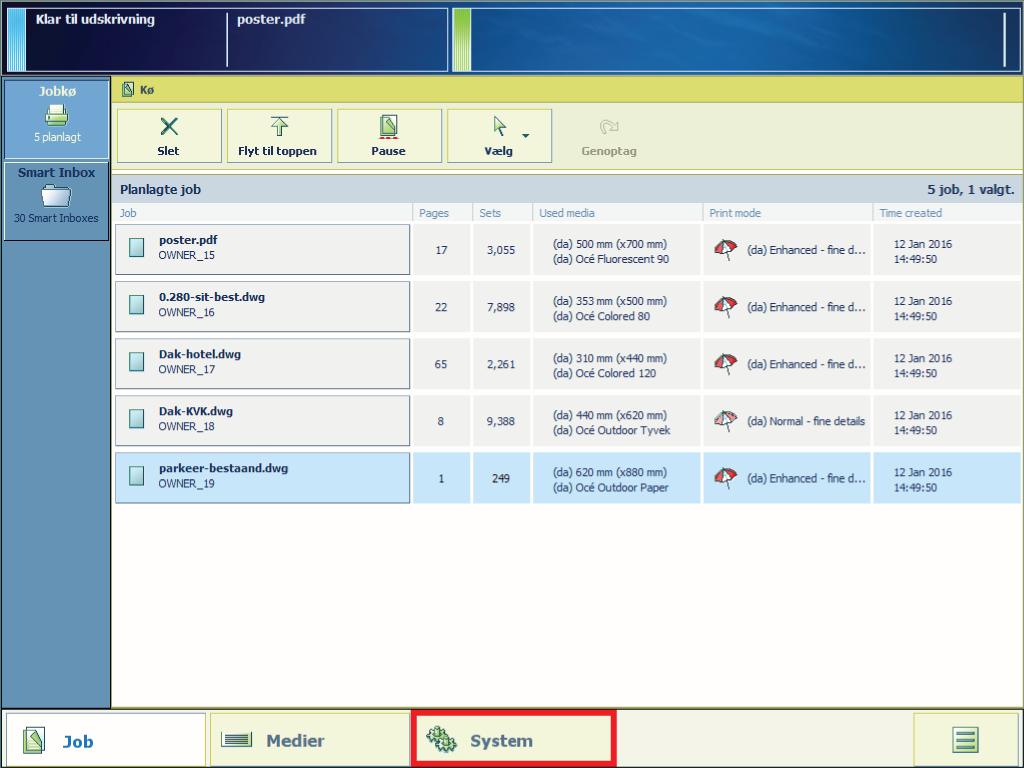This screenshot has width=1024, height=768.
Task: Click 0.280-sit-best.dwg job document icon
Action: [136, 304]
